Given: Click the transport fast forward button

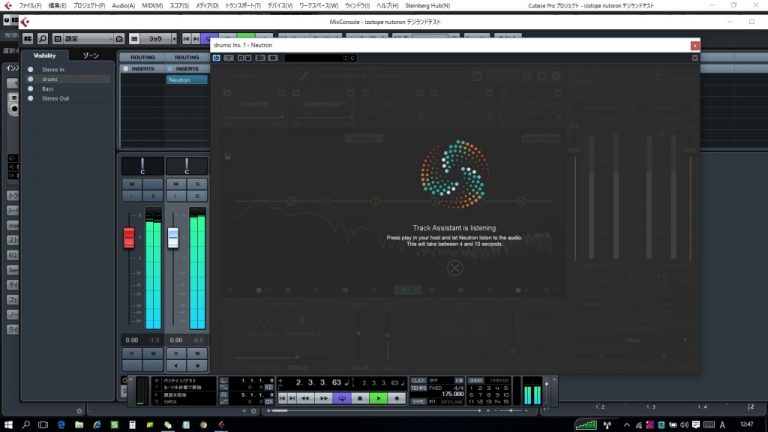Looking at the screenshot, I should 324,399.
